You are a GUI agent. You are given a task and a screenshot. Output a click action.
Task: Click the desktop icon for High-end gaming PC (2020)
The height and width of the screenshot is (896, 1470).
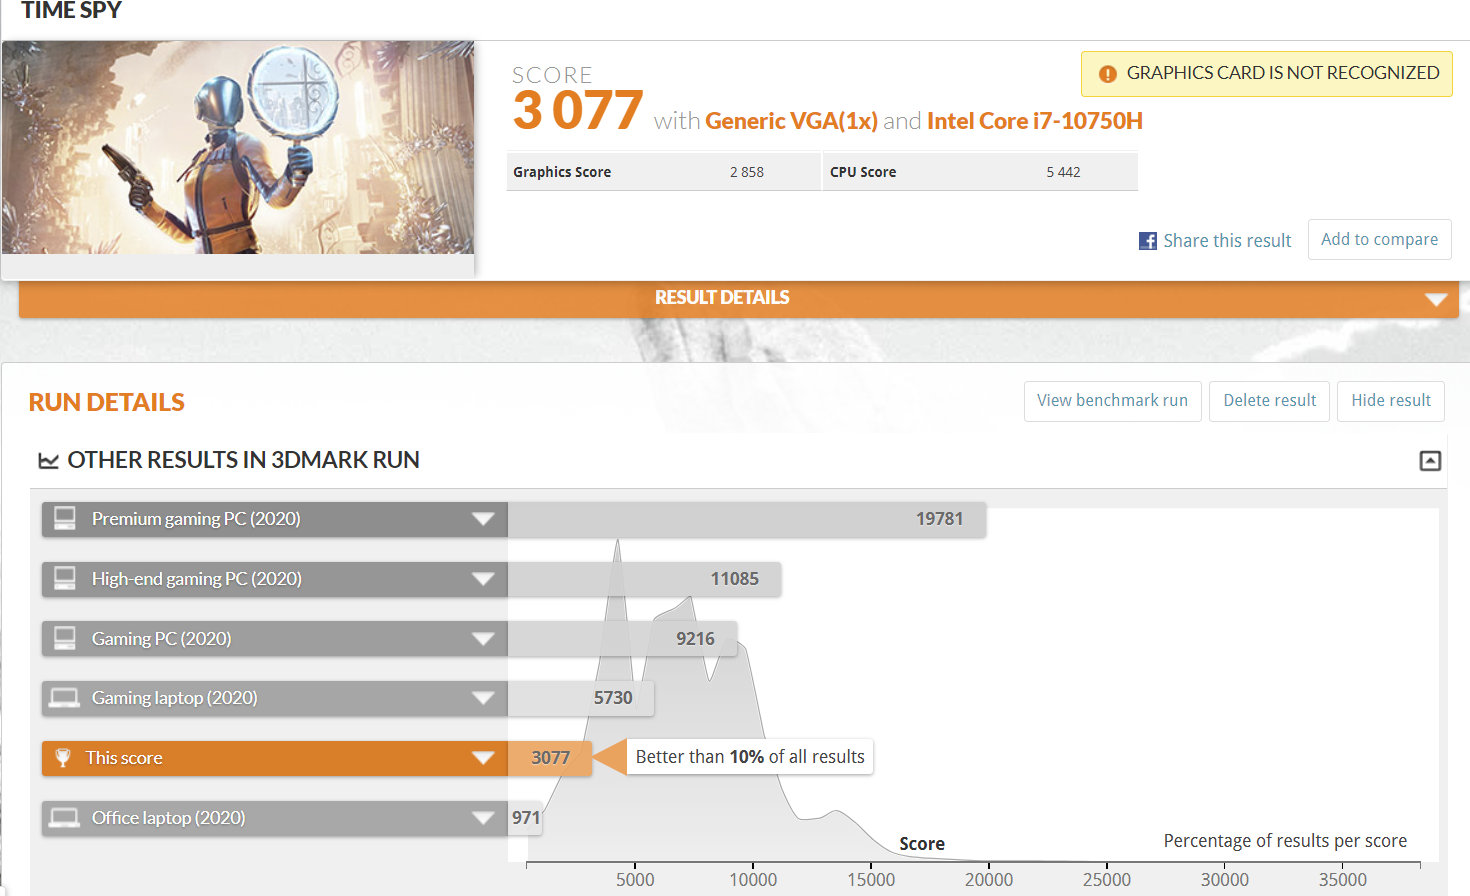pos(65,578)
